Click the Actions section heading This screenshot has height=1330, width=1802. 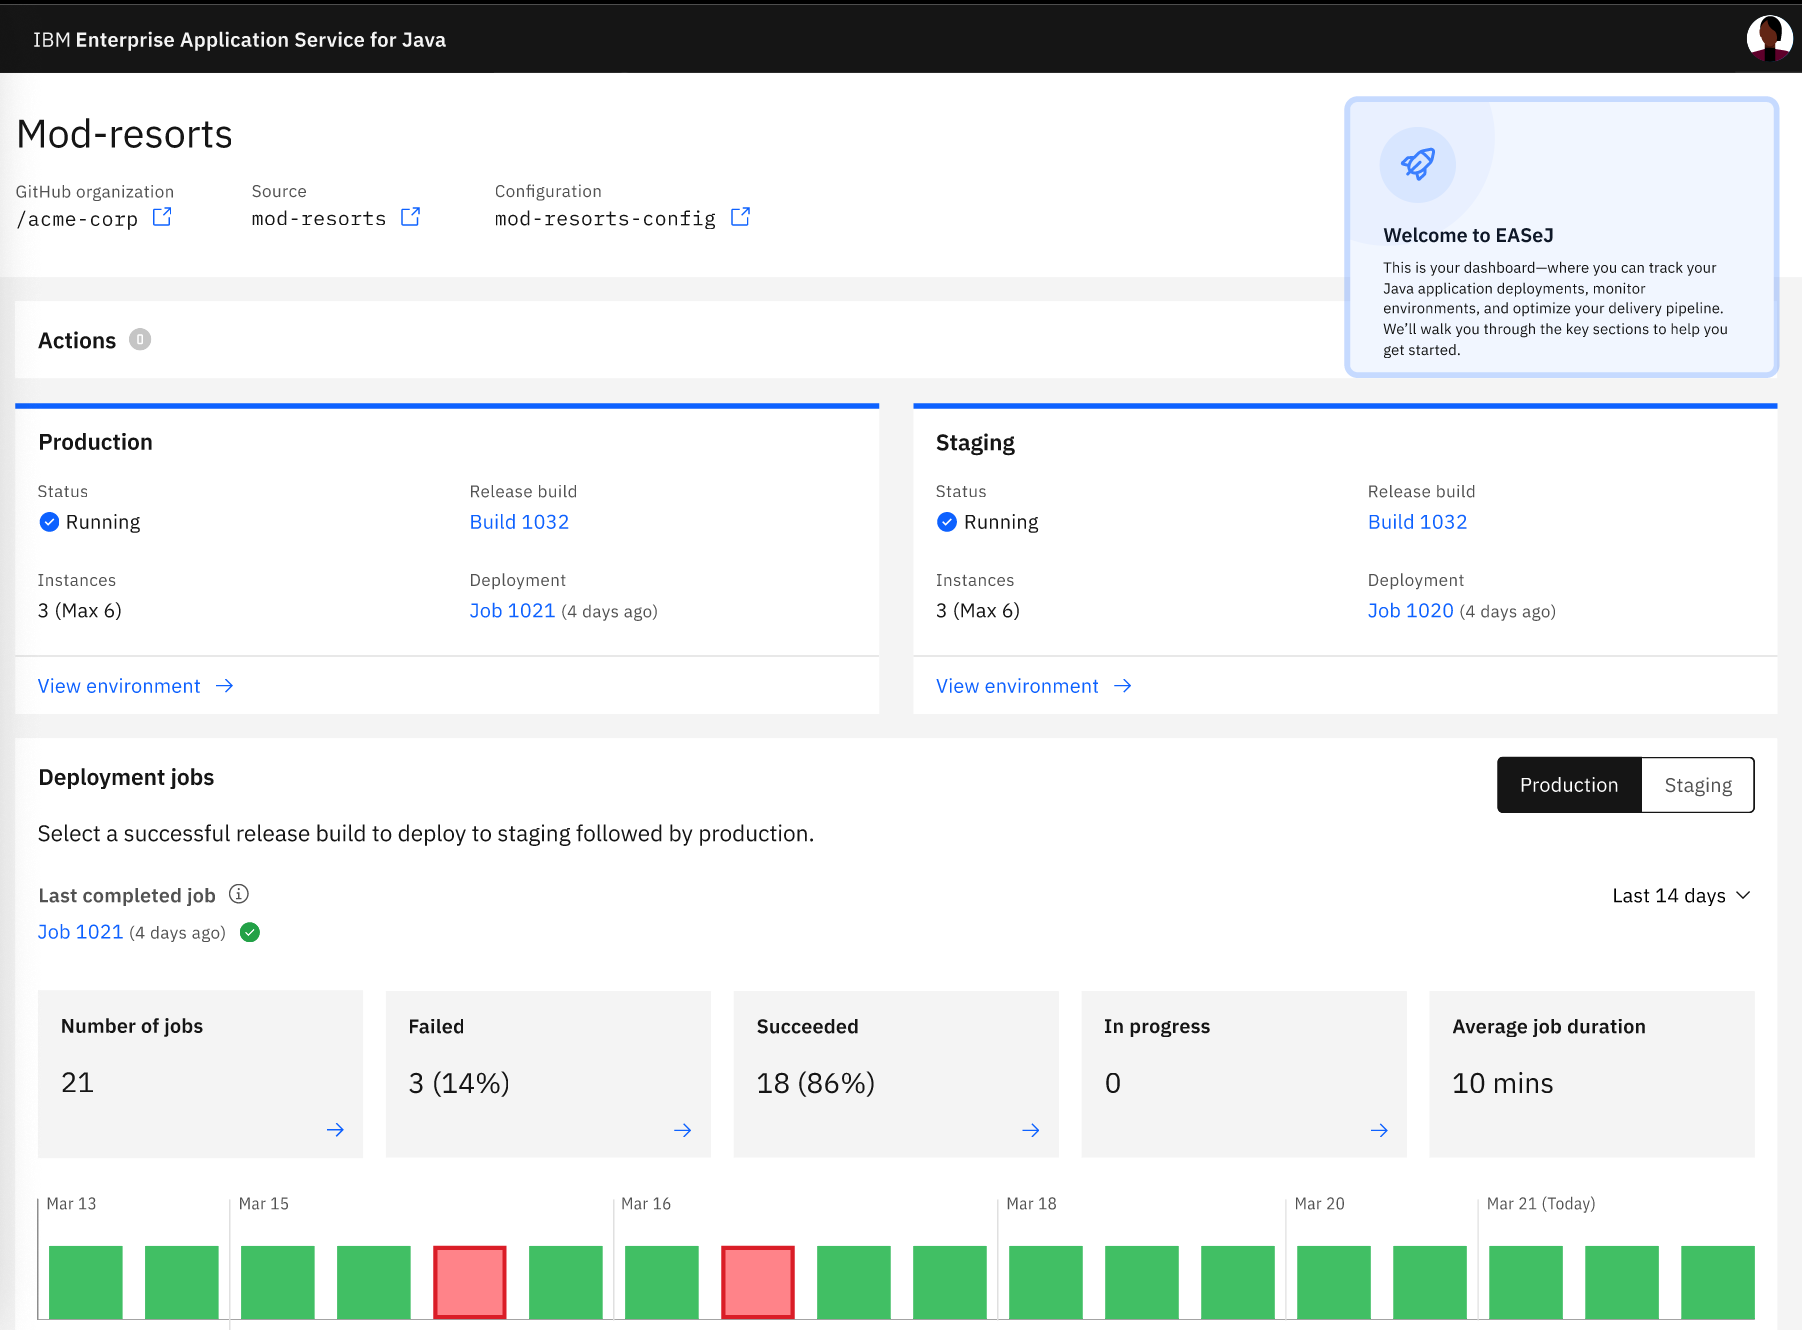coord(77,341)
